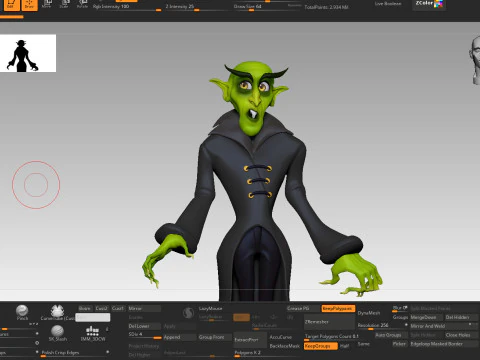Toggle the Same option
Viewport: 480px width, 360px height.
[x=364, y=344]
